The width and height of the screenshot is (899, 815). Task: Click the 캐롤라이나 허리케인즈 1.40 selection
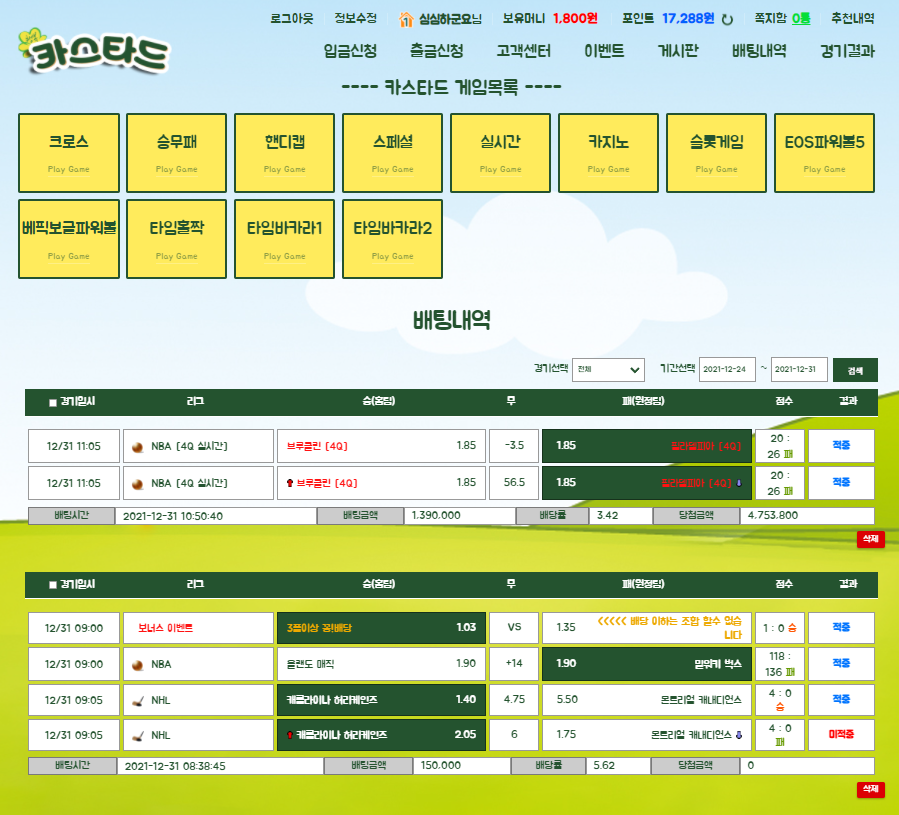tap(381, 700)
